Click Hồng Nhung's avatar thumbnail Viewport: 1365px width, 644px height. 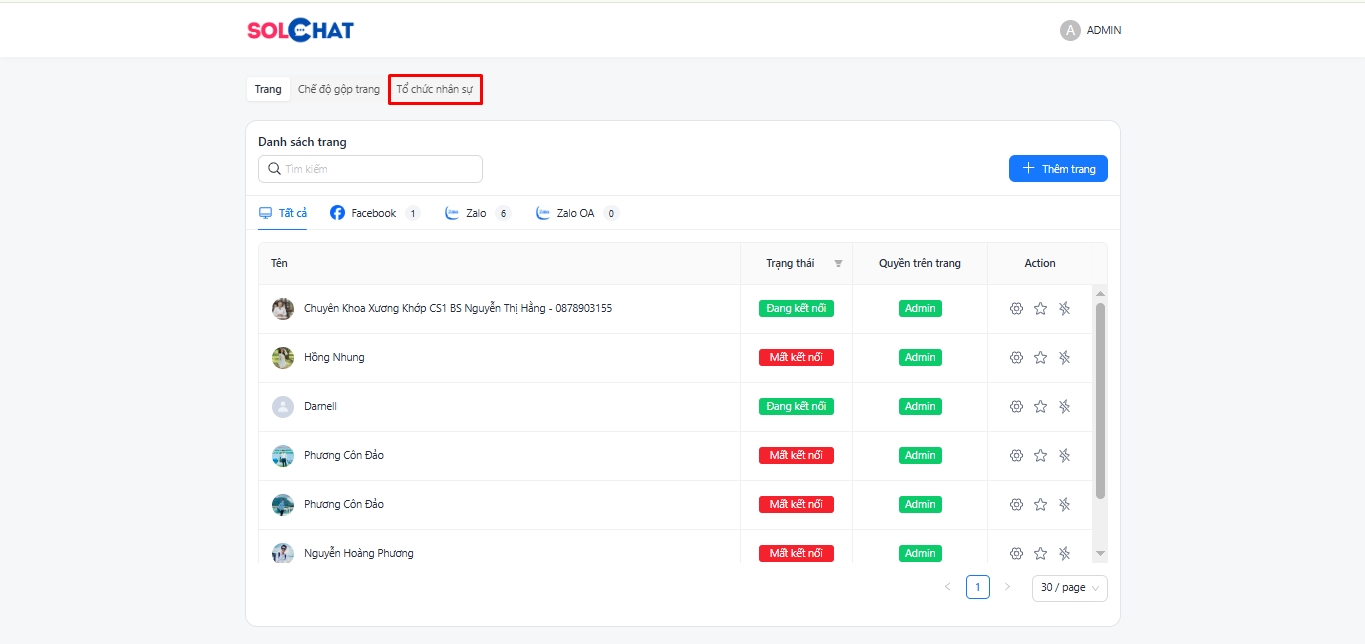(x=283, y=357)
